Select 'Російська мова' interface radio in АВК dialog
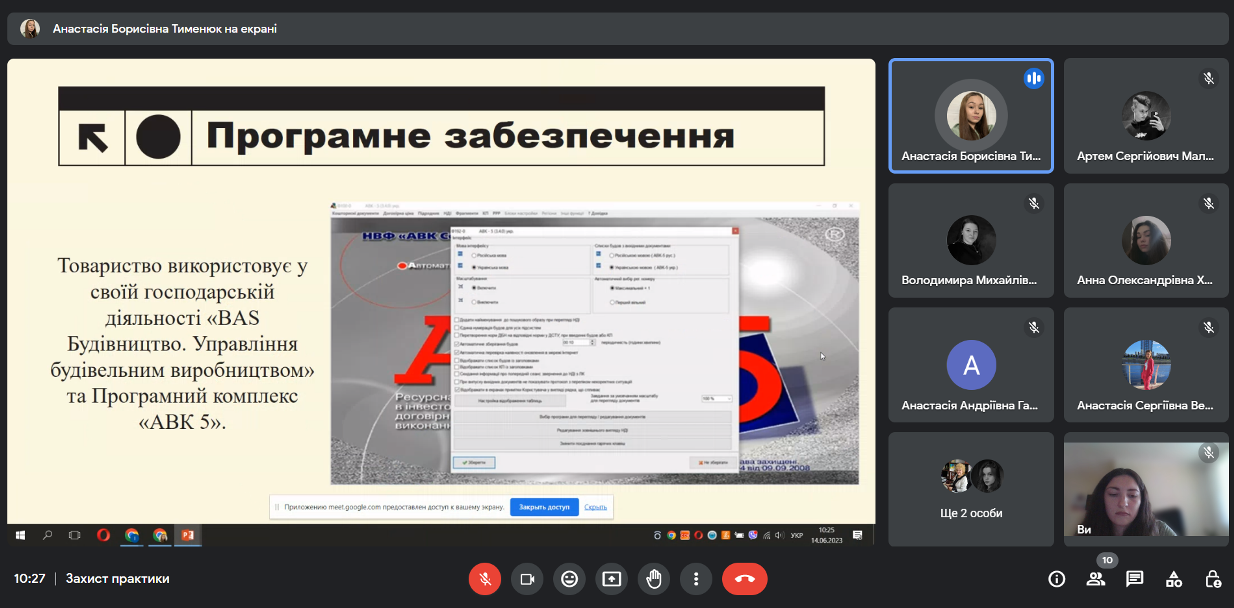Image resolution: width=1234 pixels, height=608 pixels. point(474,255)
